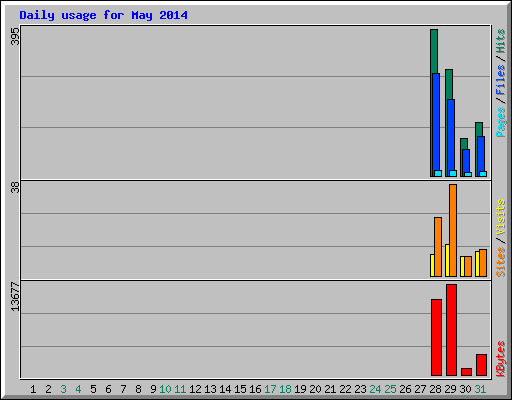Click the Hits legend label

tap(501, 41)
